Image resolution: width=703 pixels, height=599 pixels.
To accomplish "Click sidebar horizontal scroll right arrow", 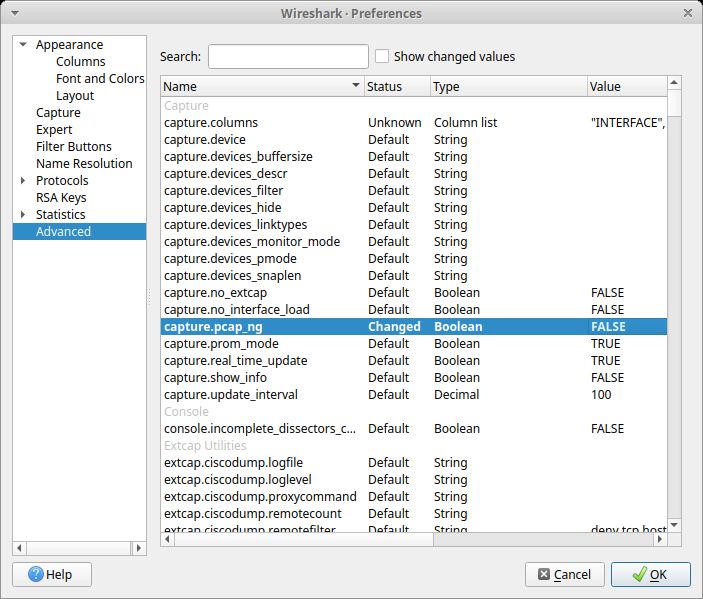I will point(139,548).
